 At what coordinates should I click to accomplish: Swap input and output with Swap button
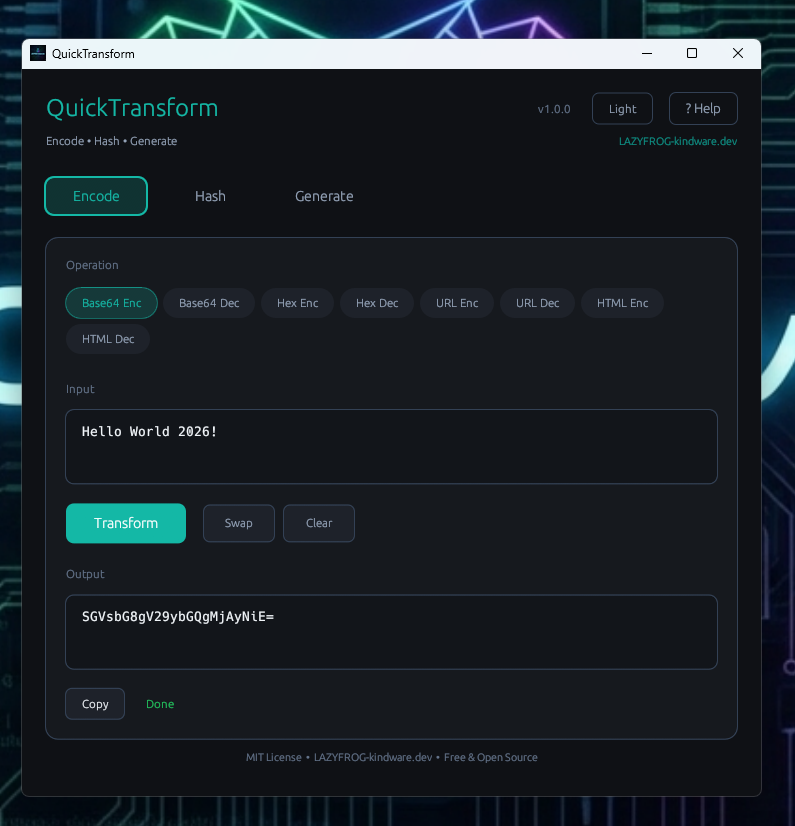(239, 523)
